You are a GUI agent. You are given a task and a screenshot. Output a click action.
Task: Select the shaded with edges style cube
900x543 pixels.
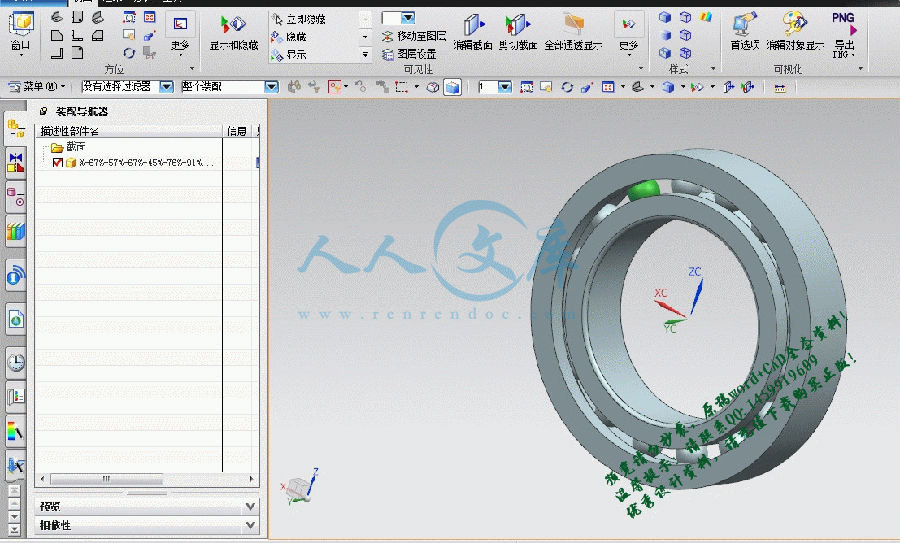pos(665,17)
